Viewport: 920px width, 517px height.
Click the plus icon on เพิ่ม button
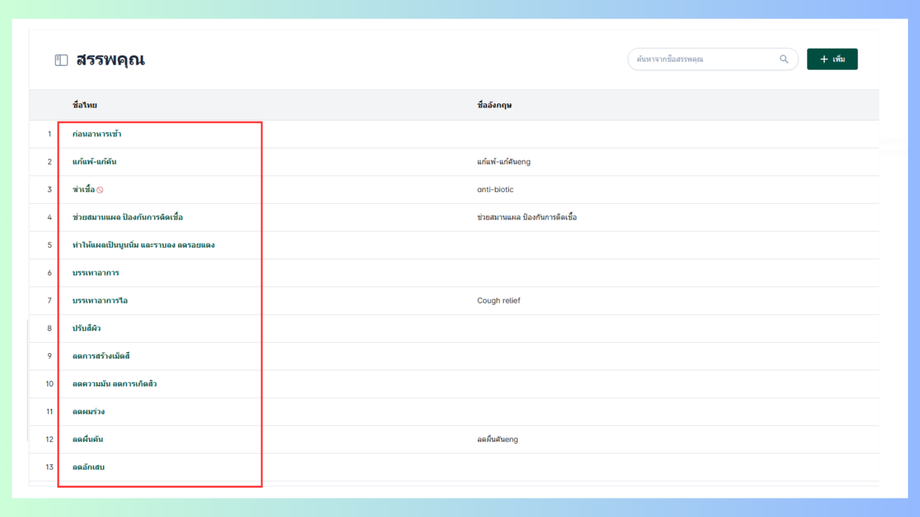(824, 59)
